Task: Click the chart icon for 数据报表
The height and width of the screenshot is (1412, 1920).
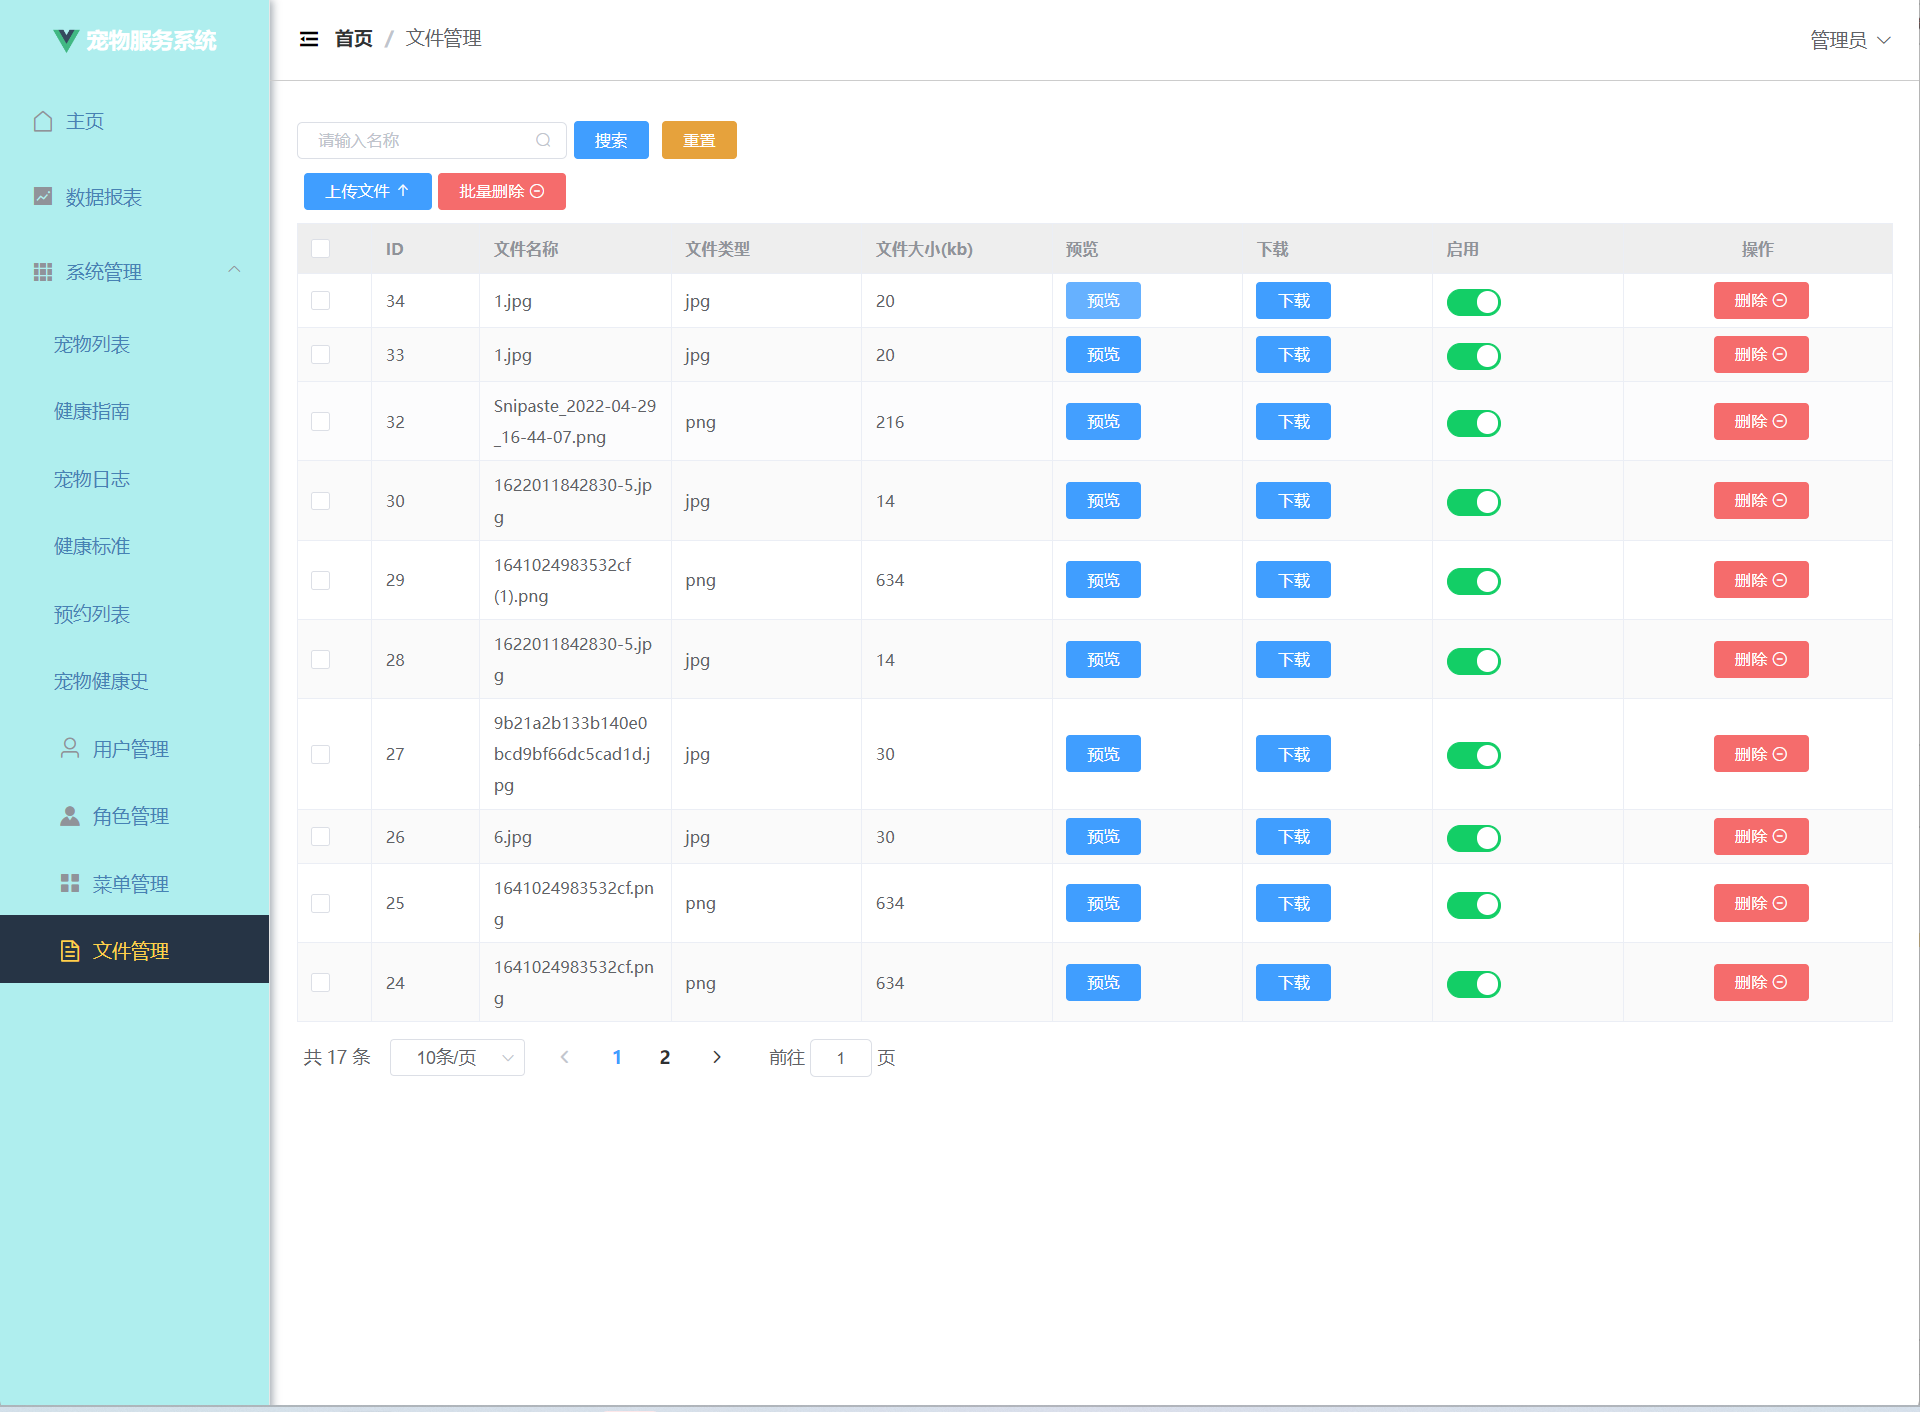Action: [x=43, y=197]
